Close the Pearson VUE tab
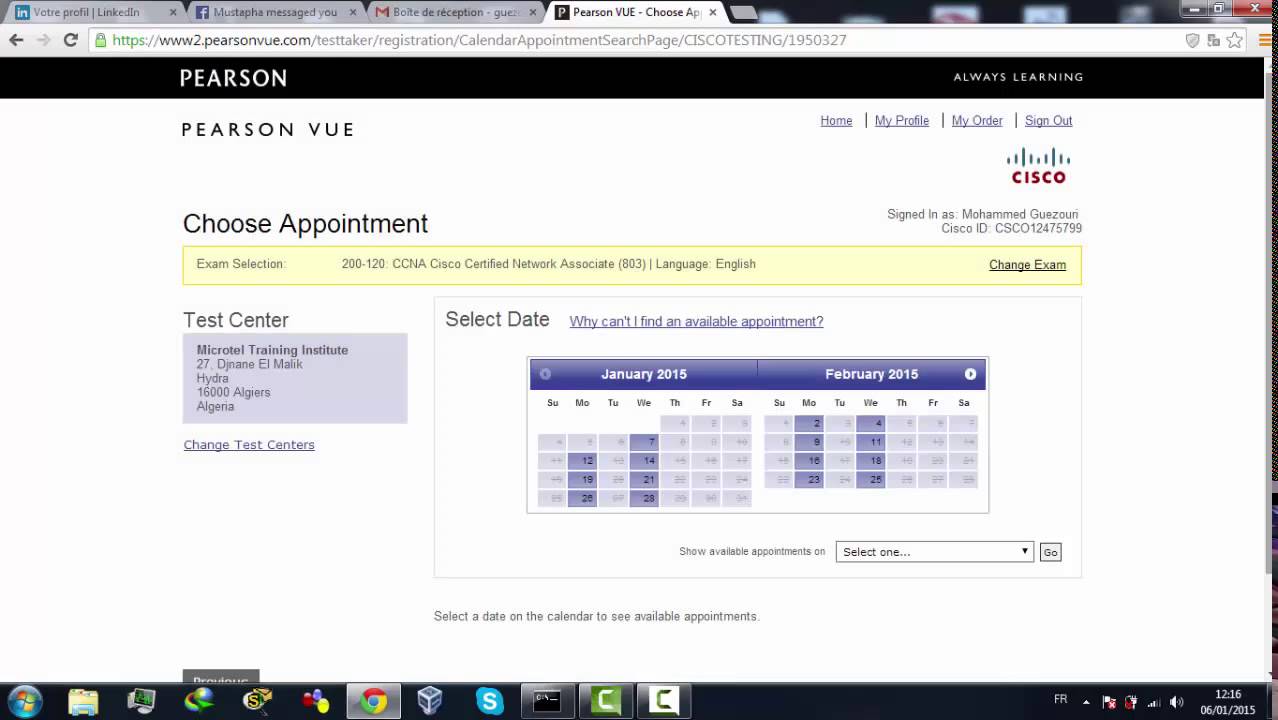 (713, 13)
